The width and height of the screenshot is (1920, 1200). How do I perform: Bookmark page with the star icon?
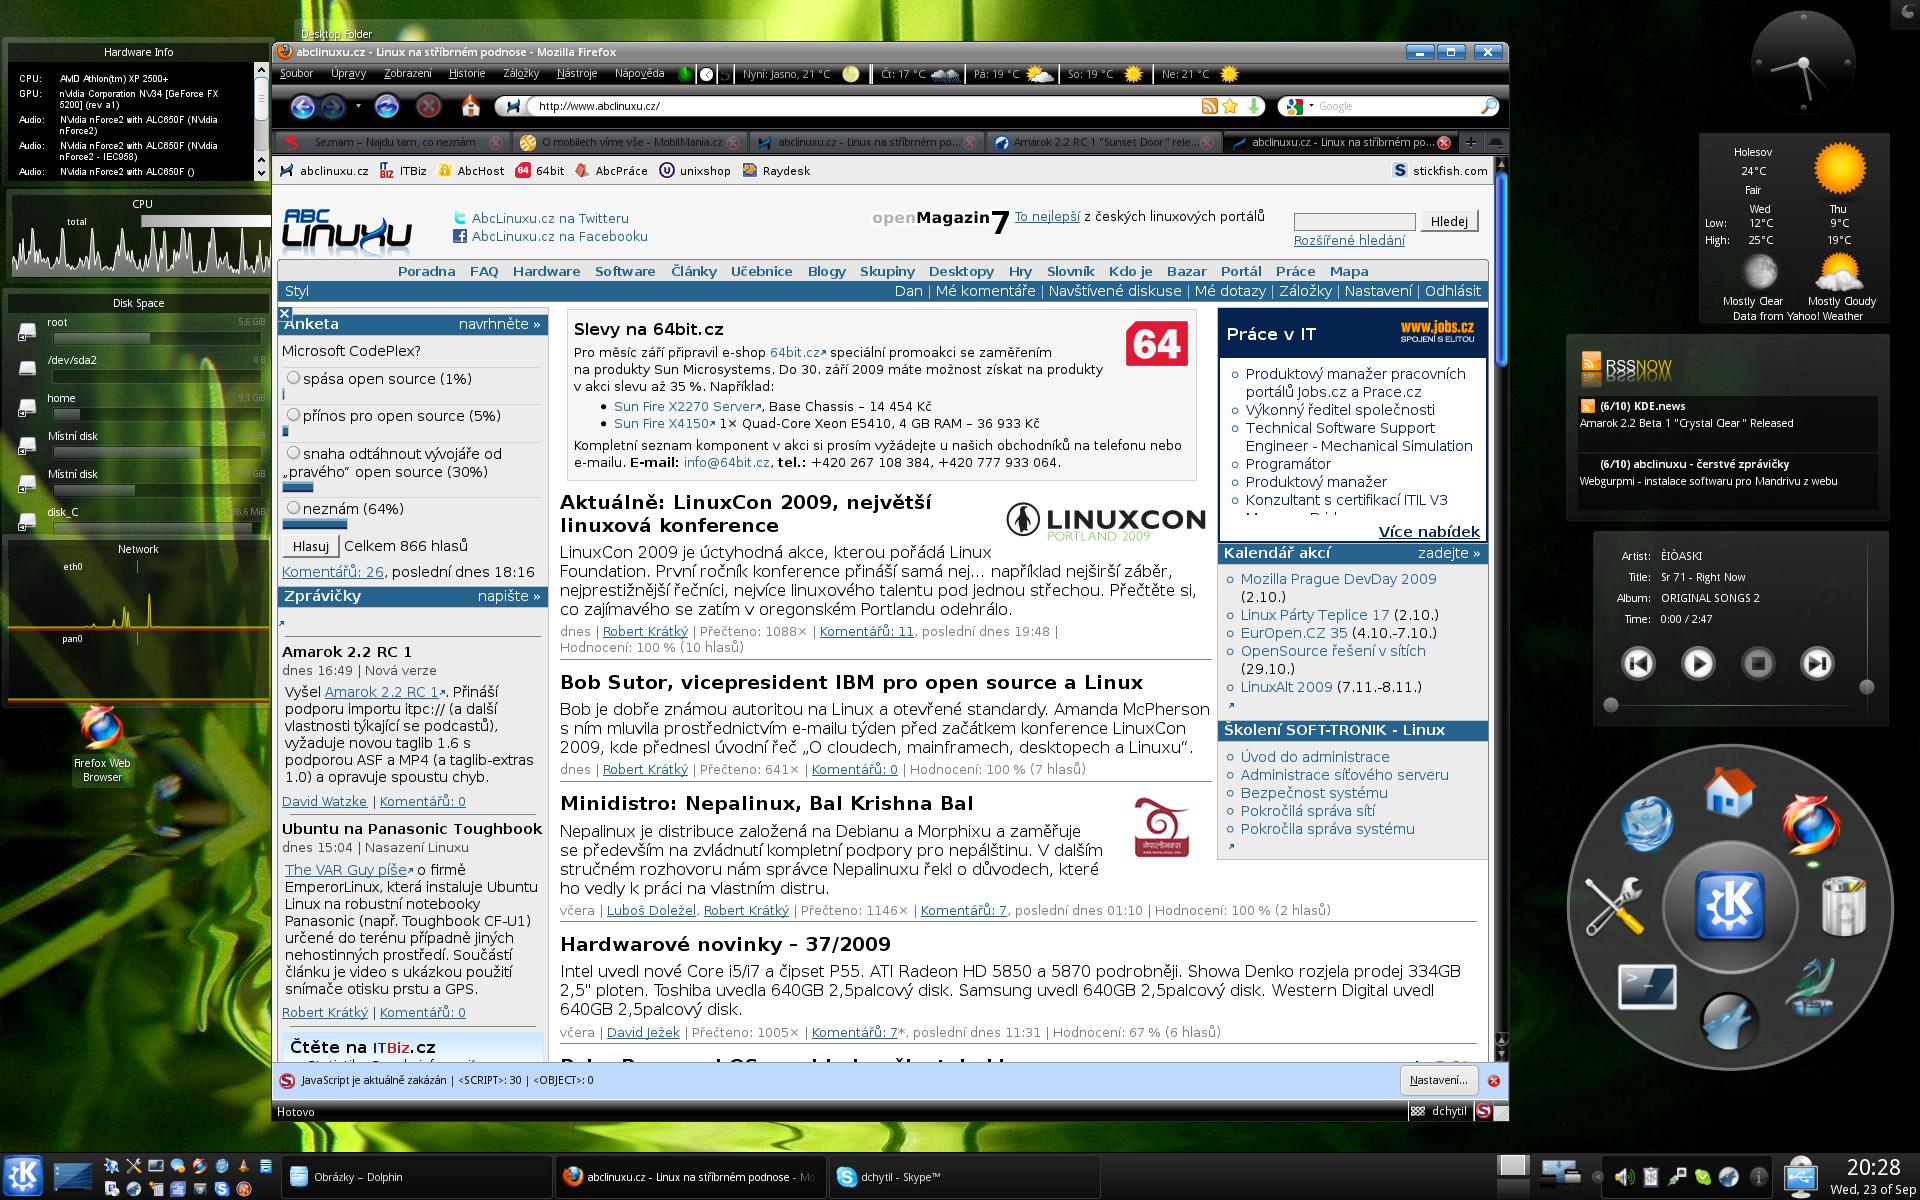pos(1230,106)
